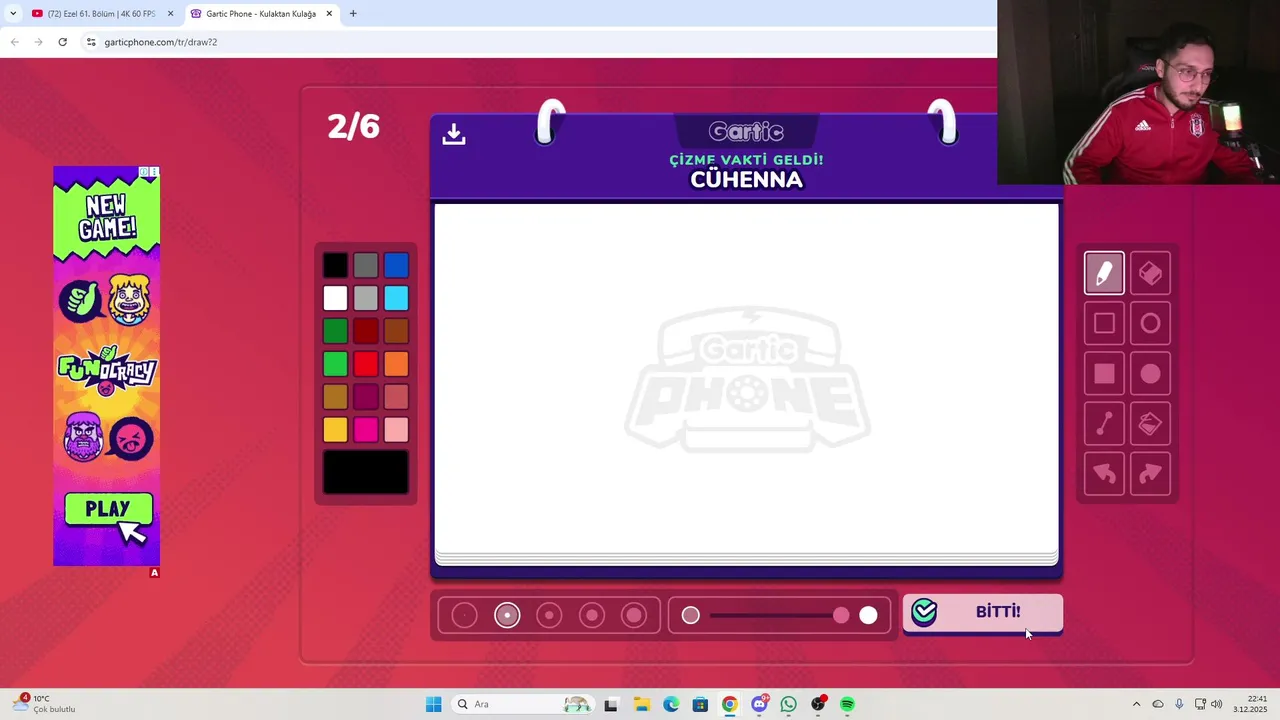Click the Task View taskbar icon

pos(611,704)
